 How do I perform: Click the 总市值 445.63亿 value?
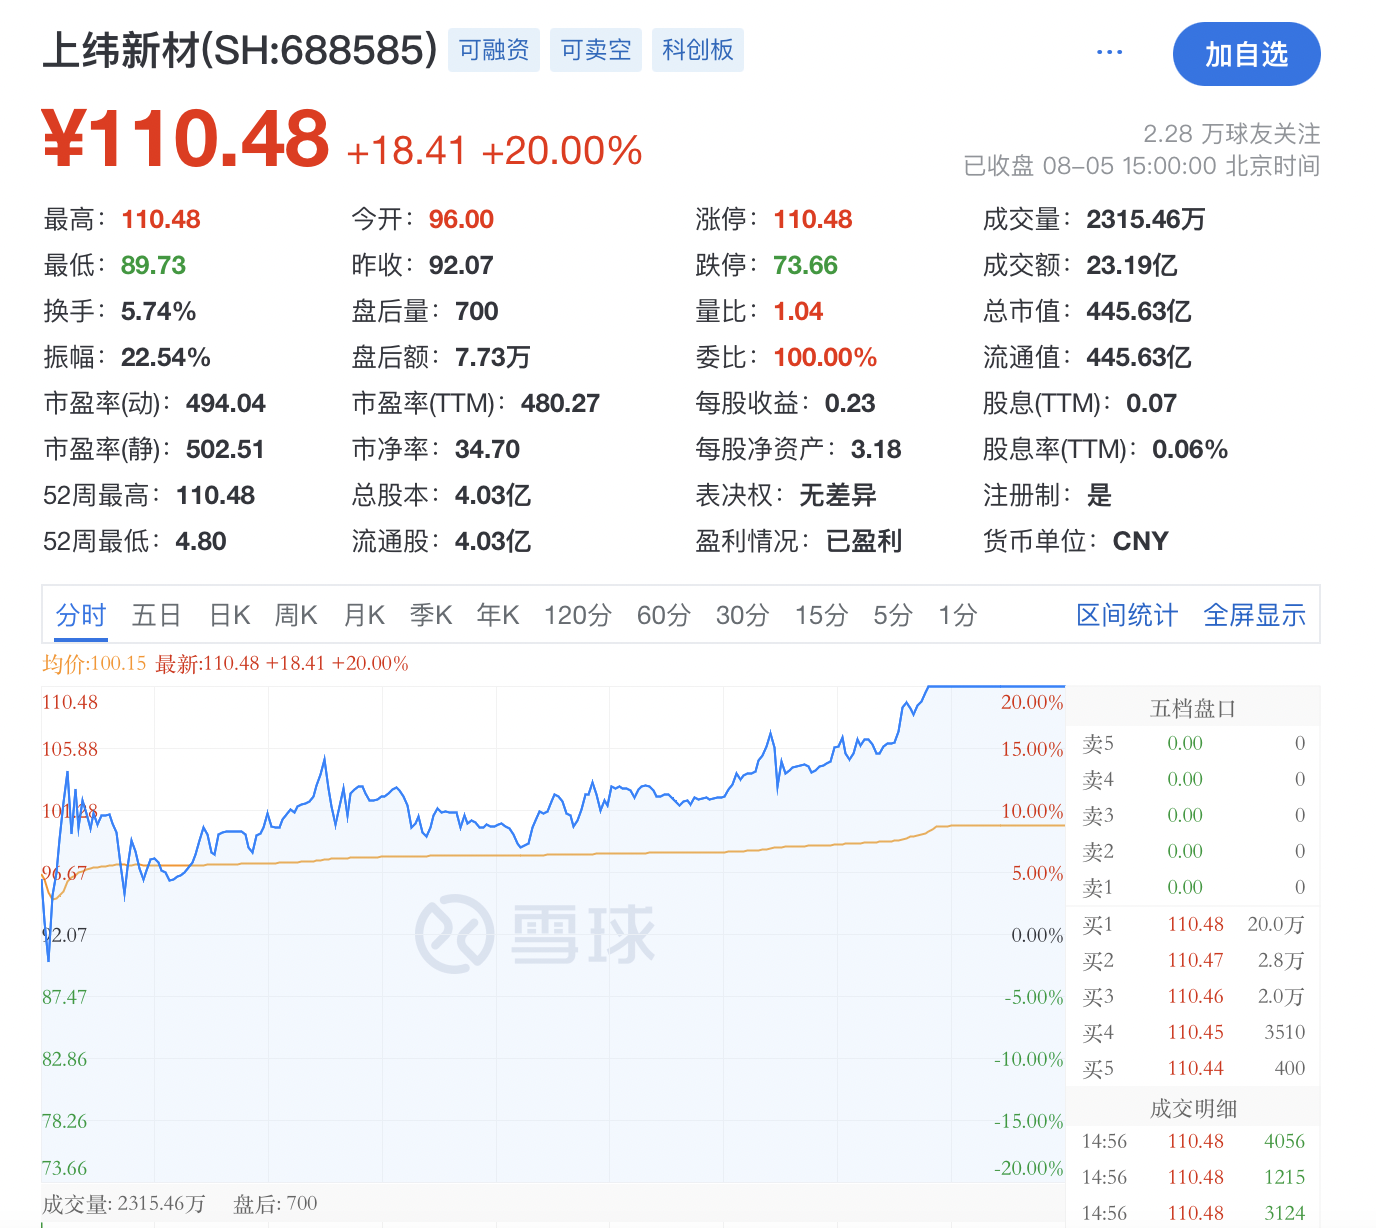(x=1139, y=311)
